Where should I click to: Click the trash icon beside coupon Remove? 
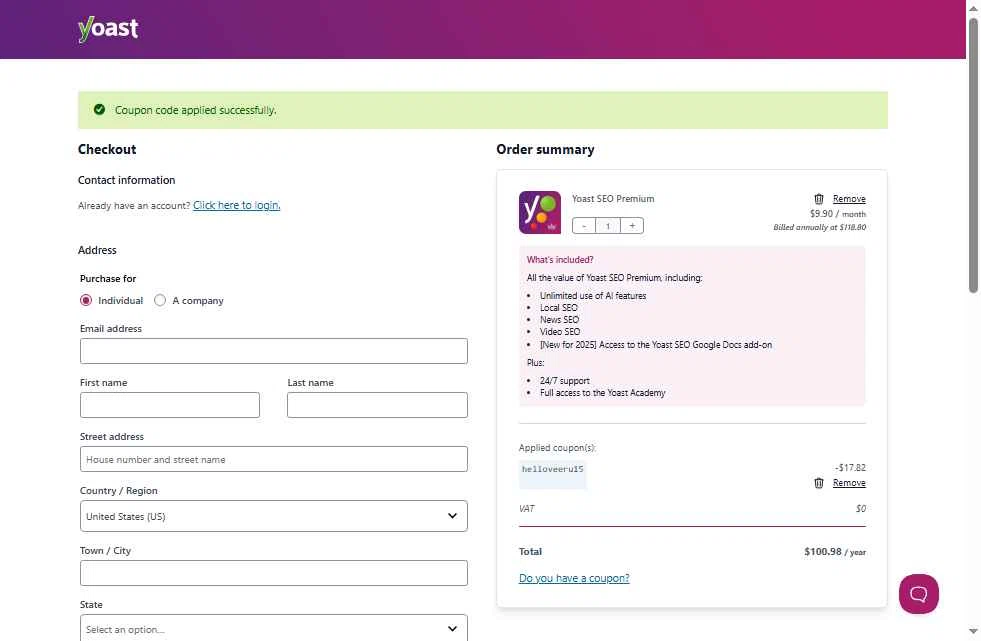[818, 483]
